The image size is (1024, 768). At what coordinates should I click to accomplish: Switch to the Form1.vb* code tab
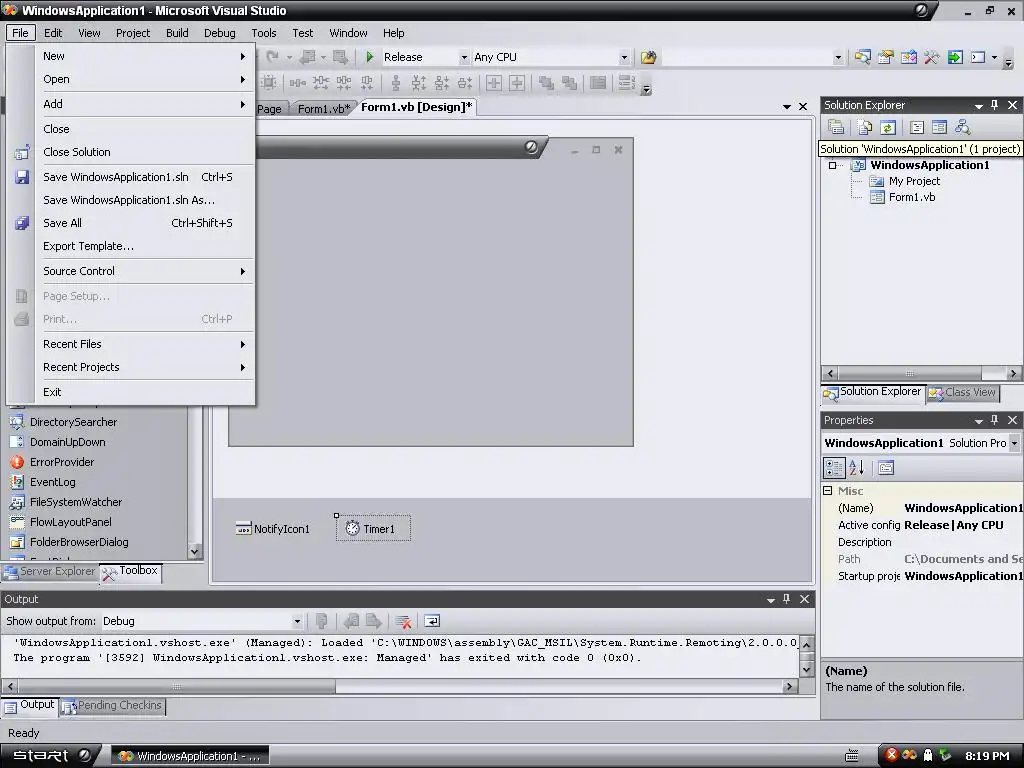point(323,108)
